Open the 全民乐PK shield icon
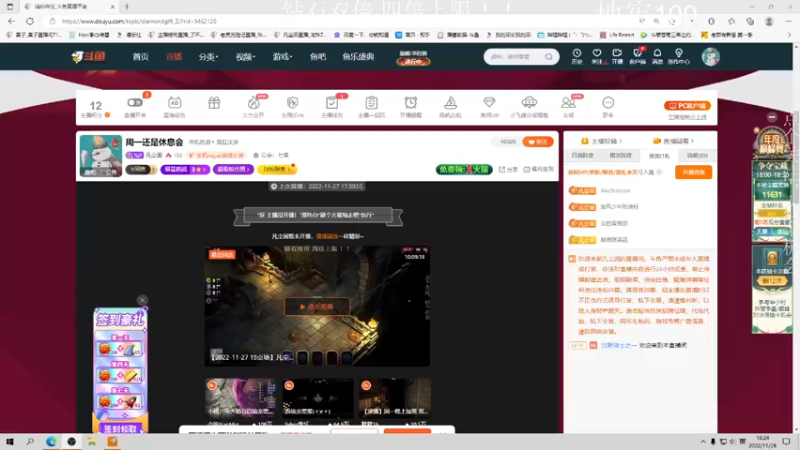The height and width of the screenshot is (450, 800). [x=292, y=106]
